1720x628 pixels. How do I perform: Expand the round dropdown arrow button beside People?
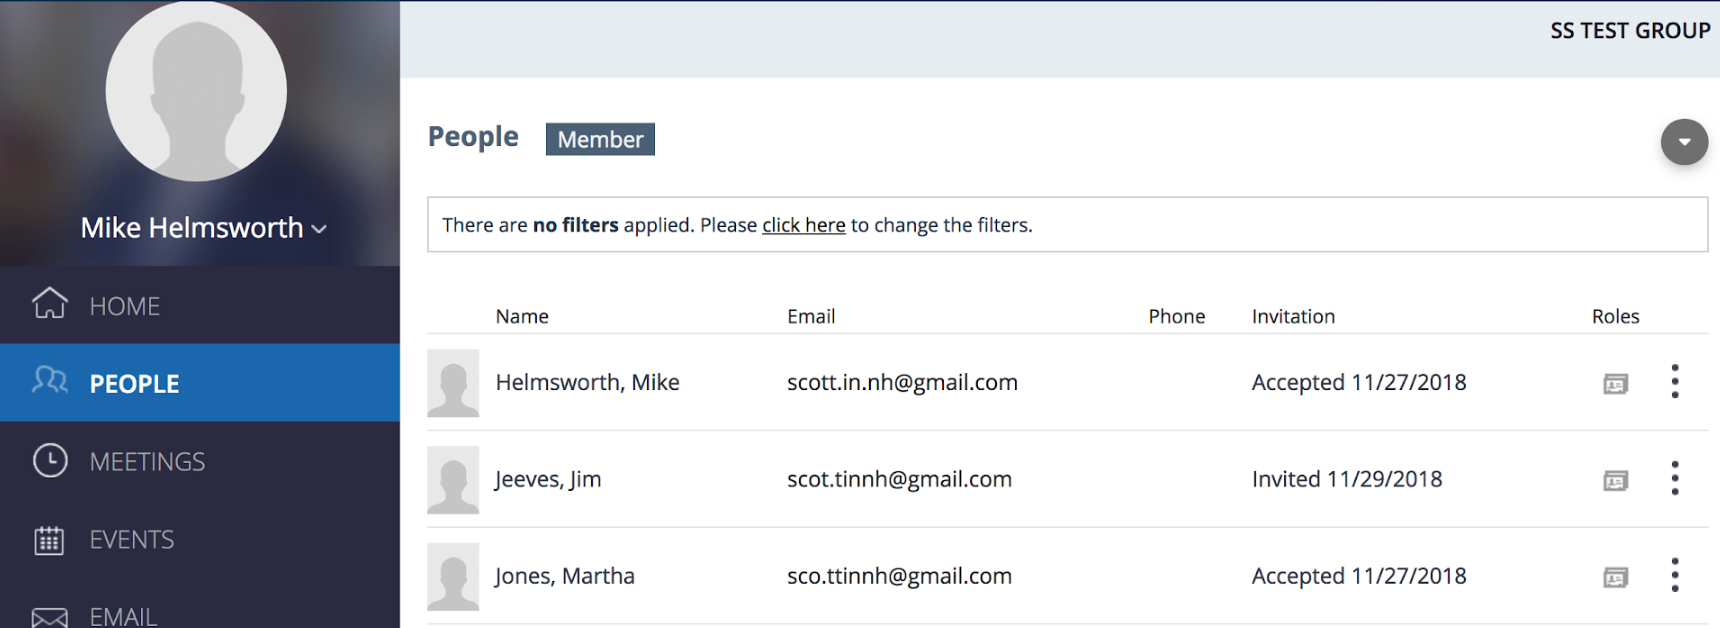click(x=1685, y=142)
